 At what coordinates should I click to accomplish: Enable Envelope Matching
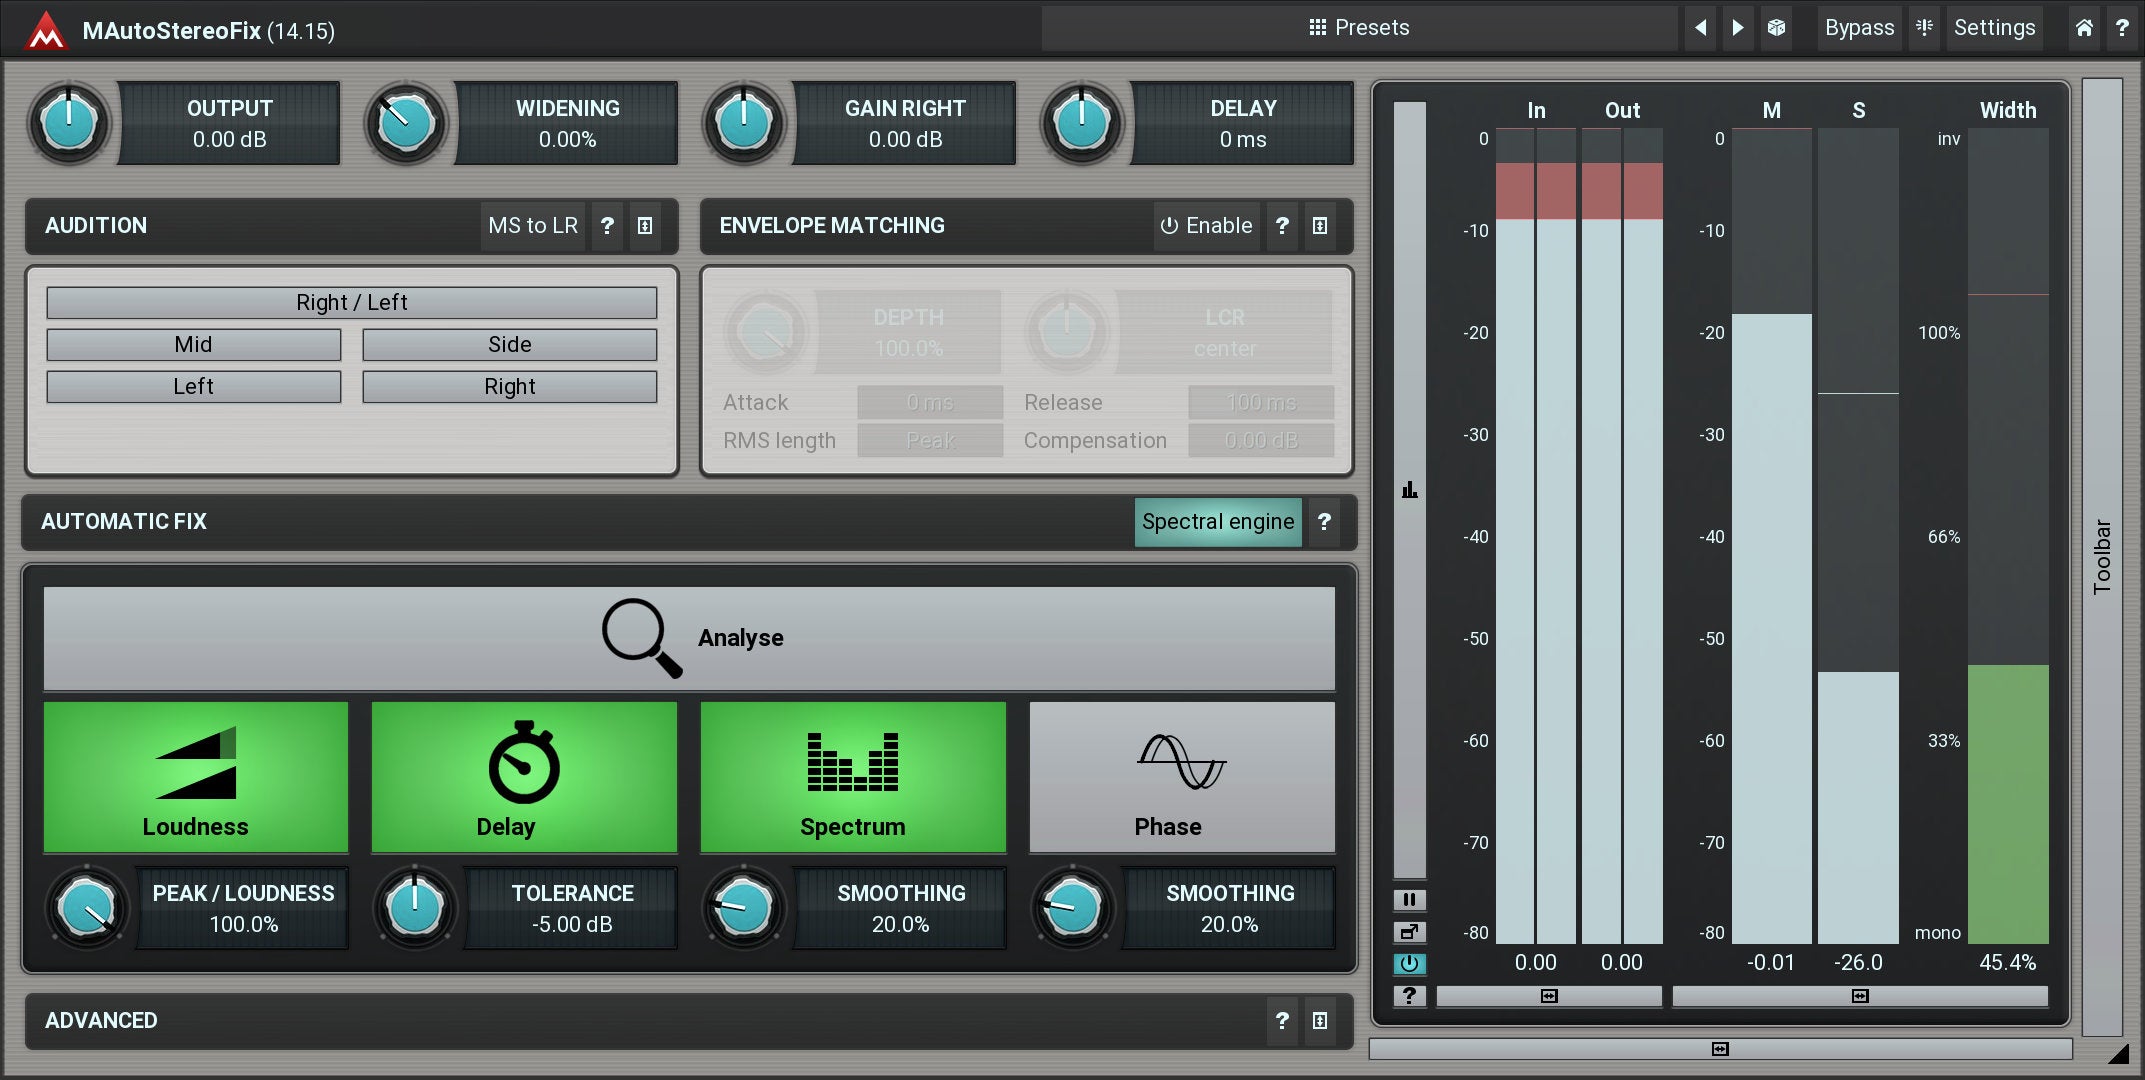[x=1206, y=226]
